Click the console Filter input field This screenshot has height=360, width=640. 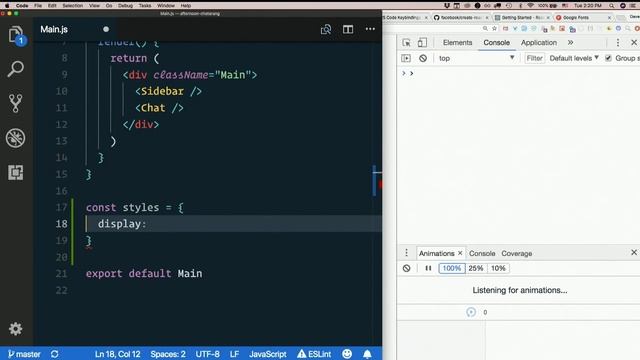pyautogui.click(x=534, y=58)
